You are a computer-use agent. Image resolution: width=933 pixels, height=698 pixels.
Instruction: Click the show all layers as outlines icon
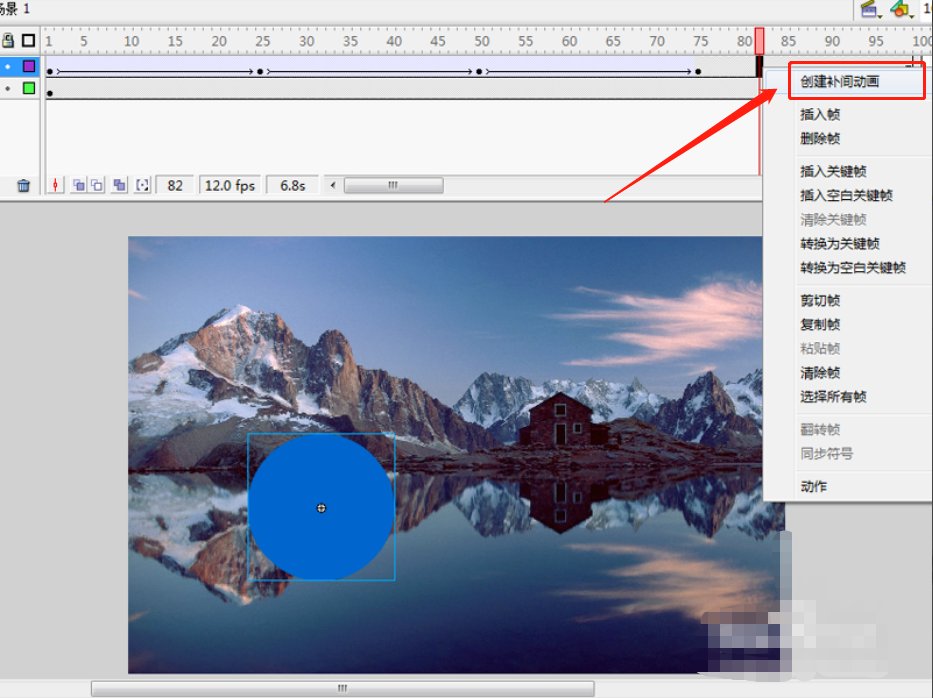(x=29, y=41)
